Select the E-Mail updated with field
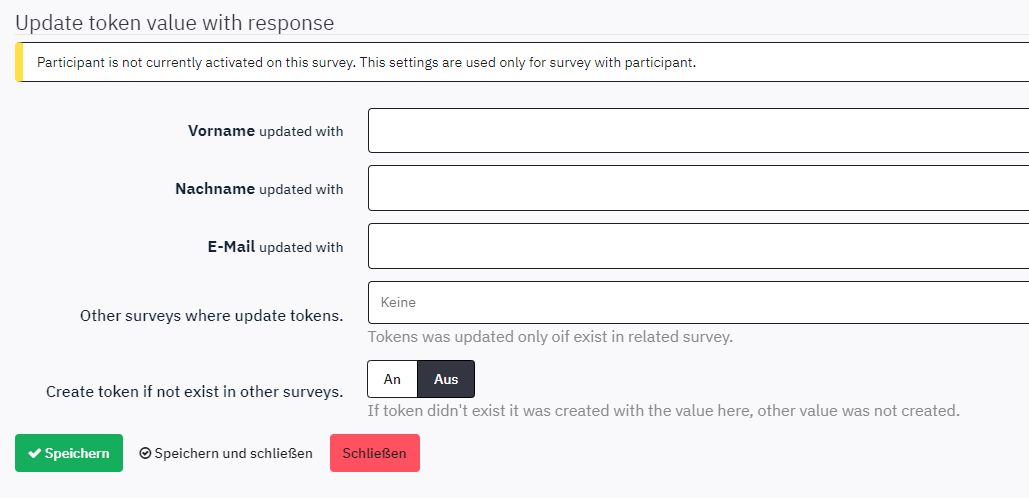 click(698, 246)
